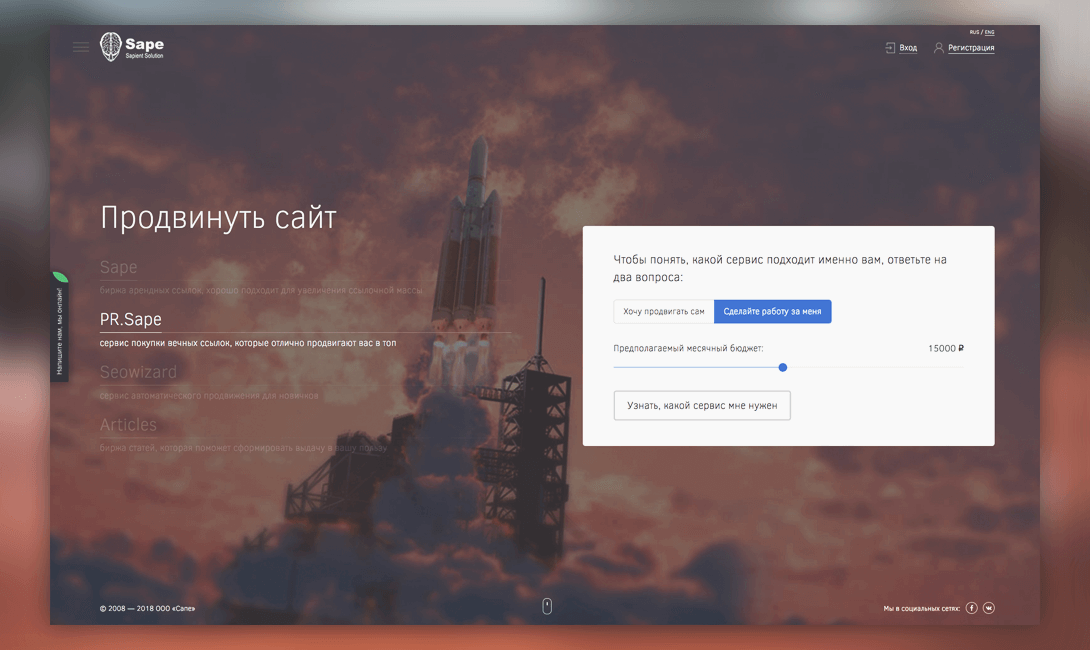Click the Sape brain logo
The width and height of the screenshot is (1090, 650).
tap(132, 47)
